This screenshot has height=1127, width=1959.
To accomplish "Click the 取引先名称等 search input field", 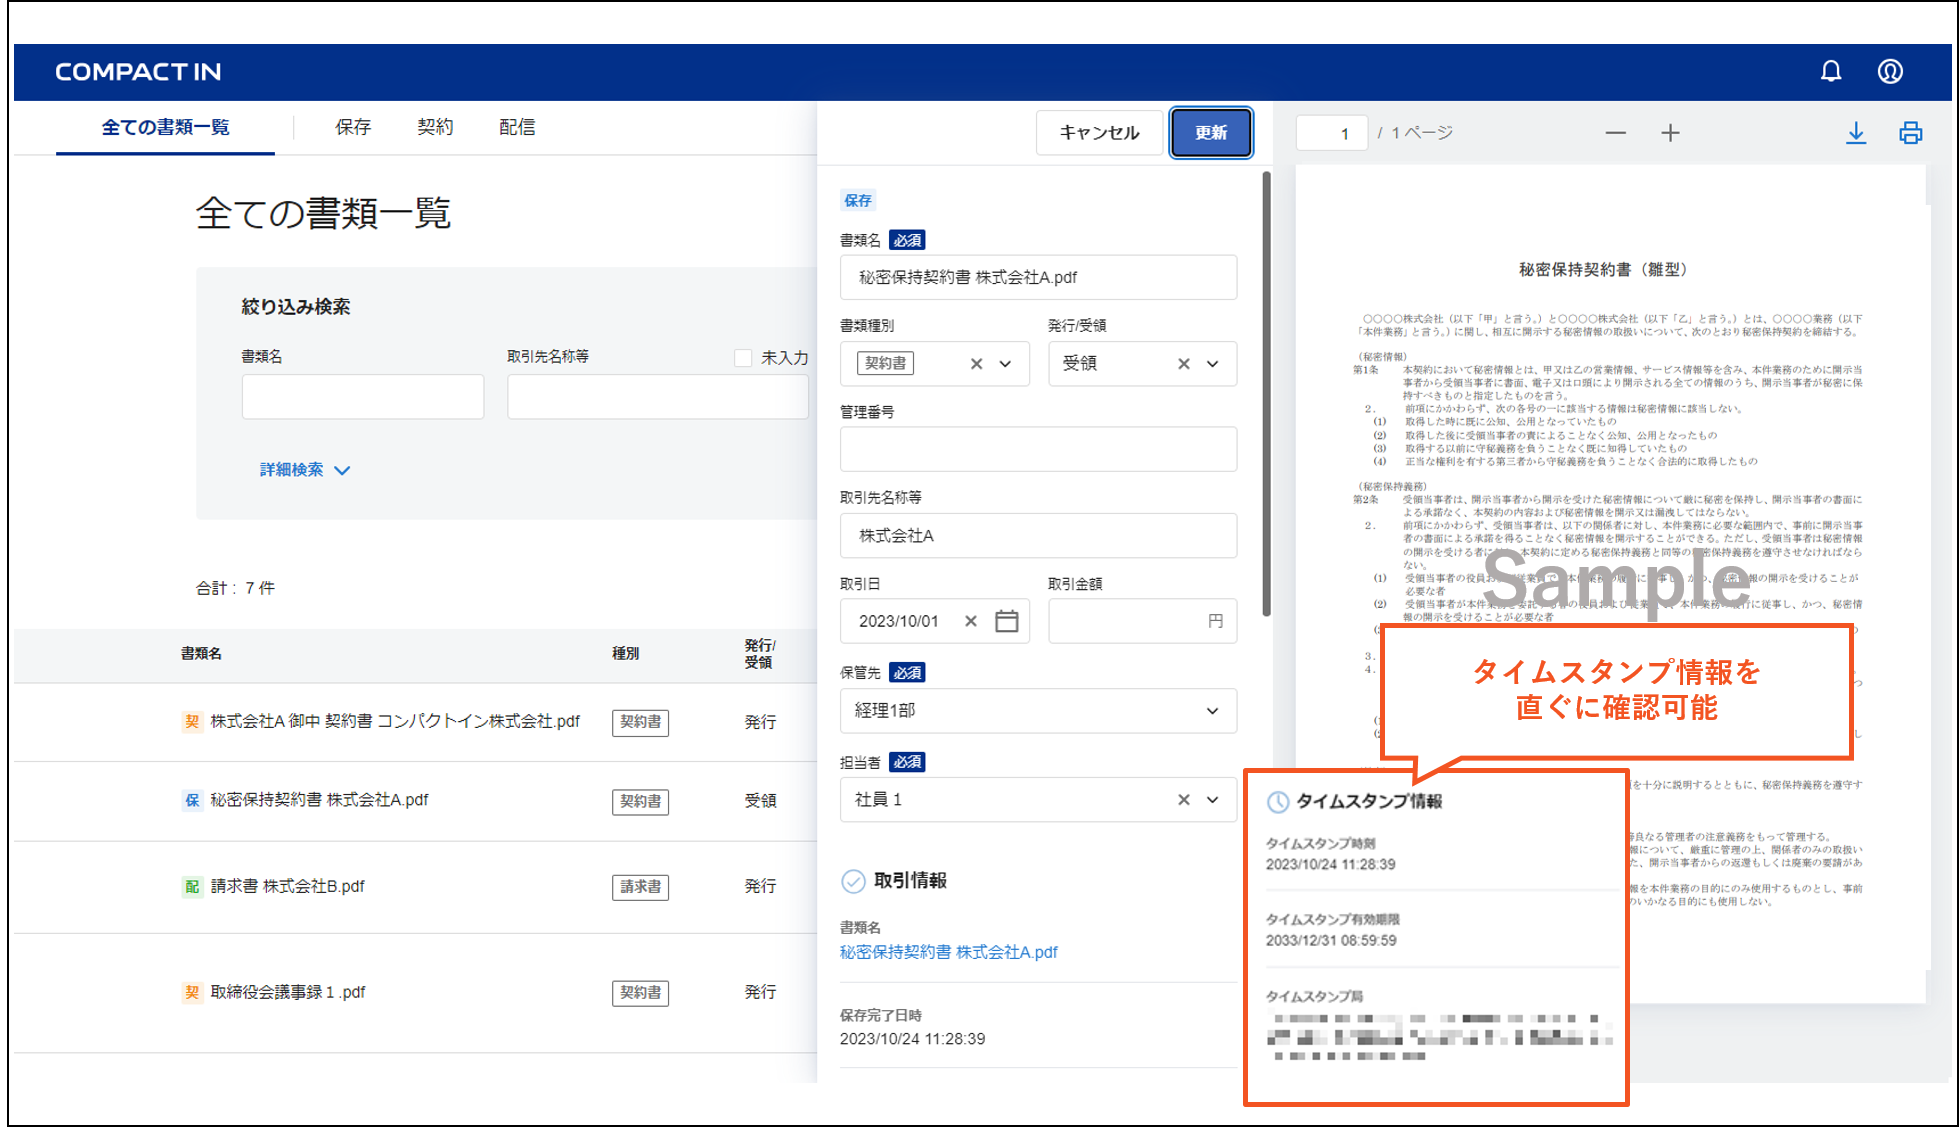I will (x=657, y=397).
